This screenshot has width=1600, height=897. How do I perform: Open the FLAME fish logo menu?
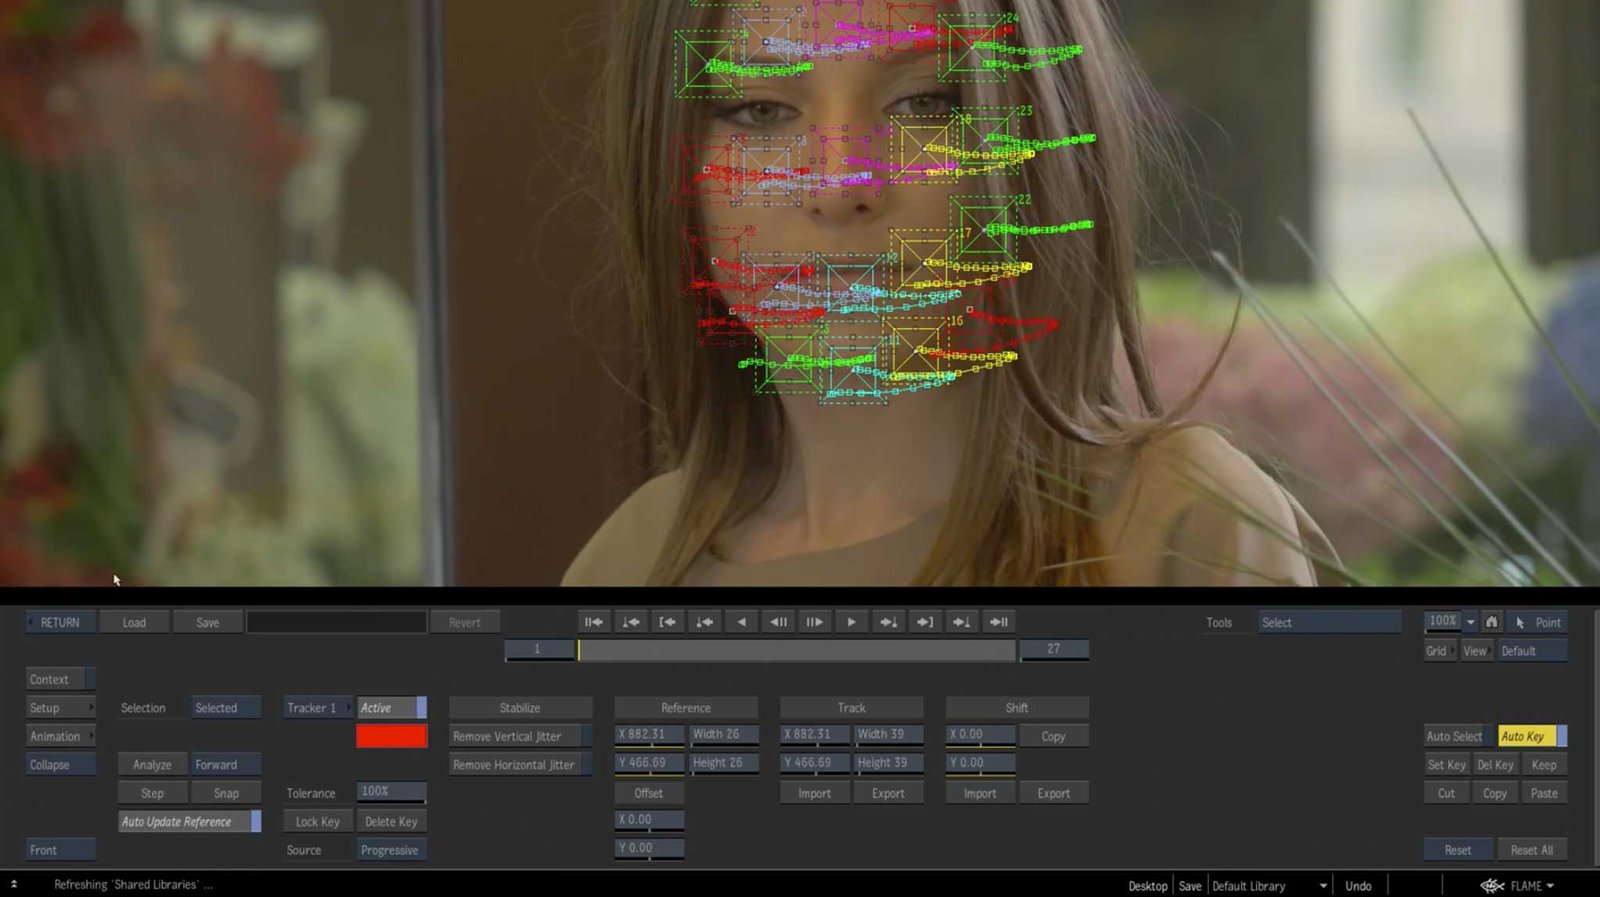pos(1516,886)
